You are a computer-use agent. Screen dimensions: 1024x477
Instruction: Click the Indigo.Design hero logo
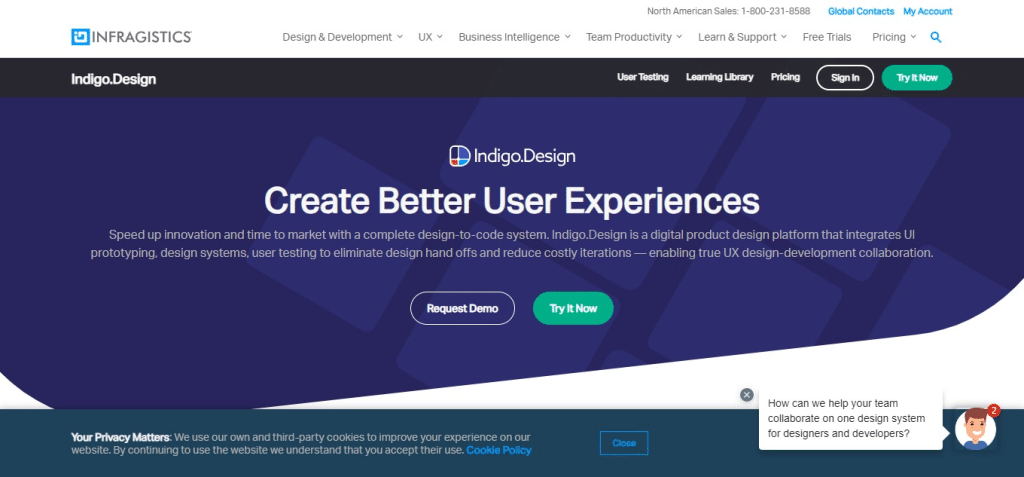[x=512, y=156]
